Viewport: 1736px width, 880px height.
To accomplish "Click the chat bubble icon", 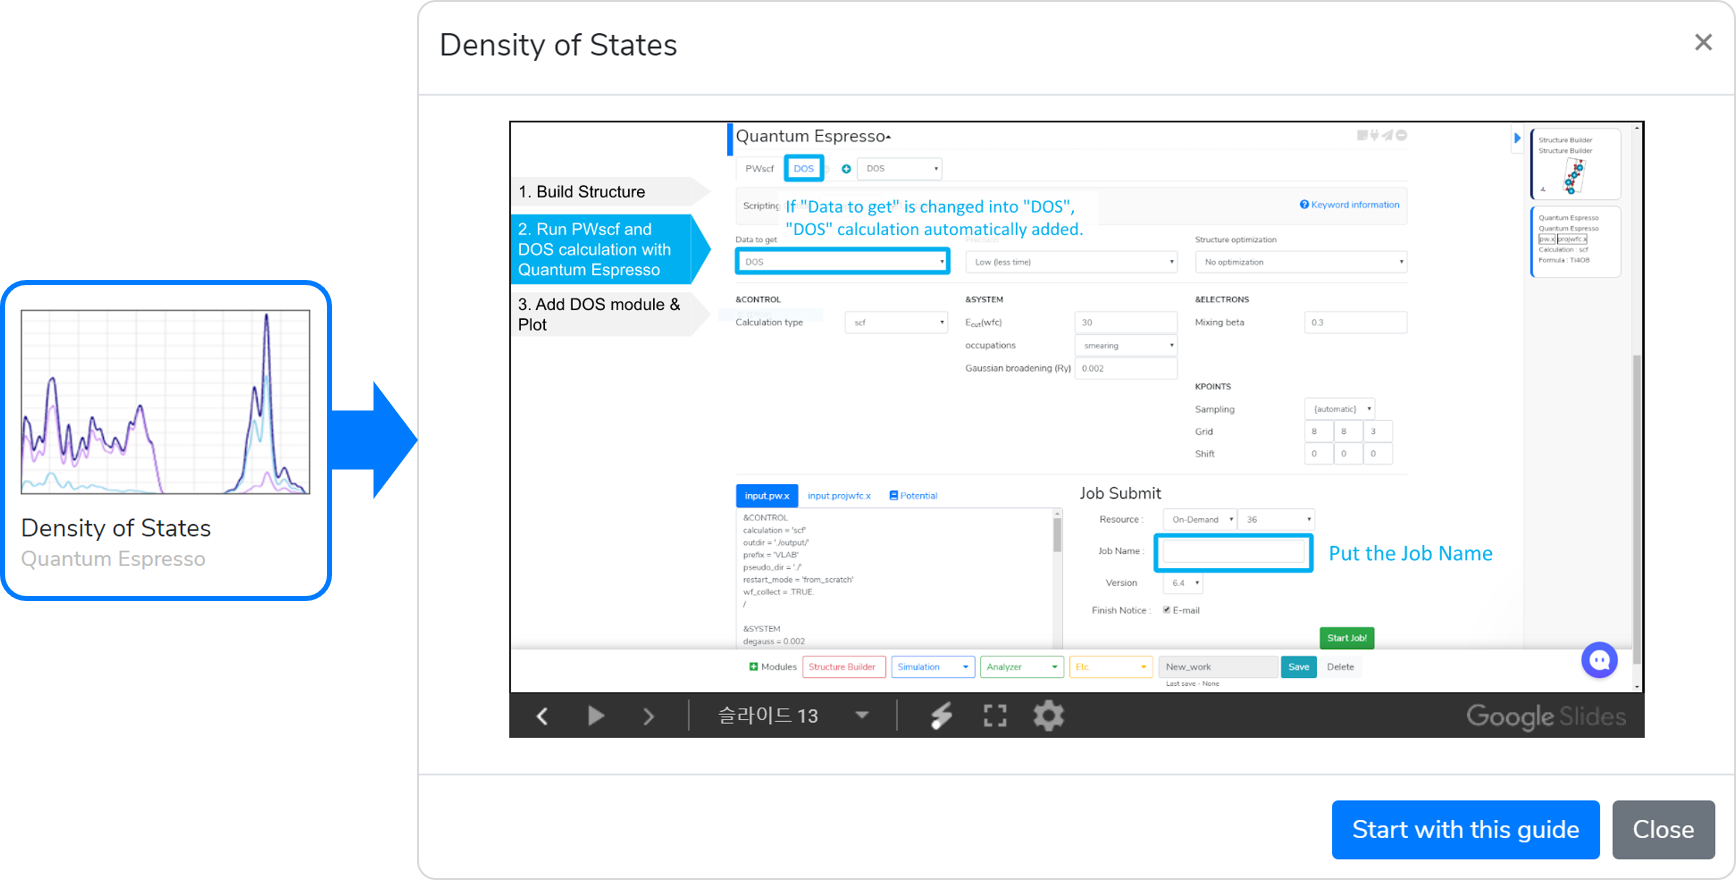I will [1599, 660].
